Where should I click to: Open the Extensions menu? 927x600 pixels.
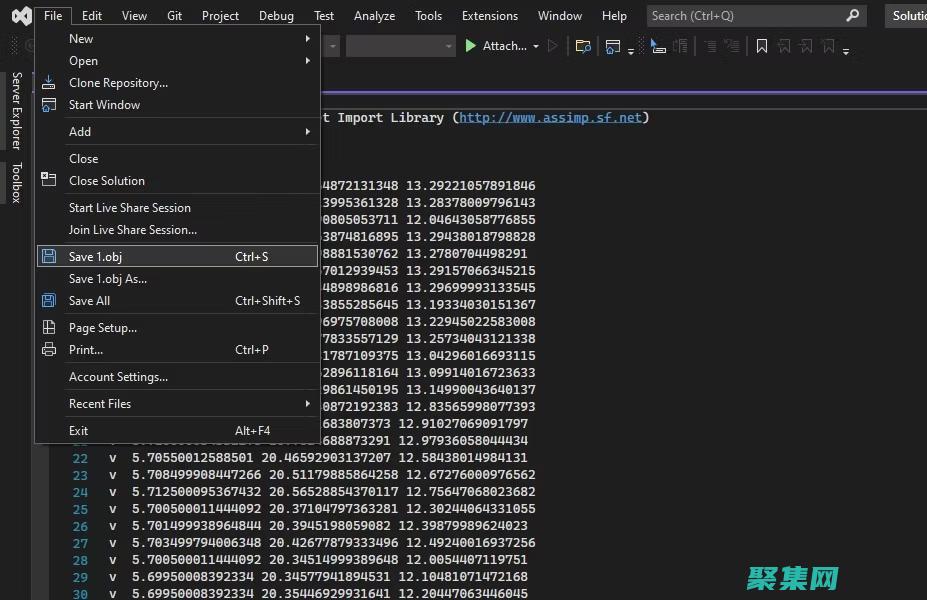[x=489, y=16]
